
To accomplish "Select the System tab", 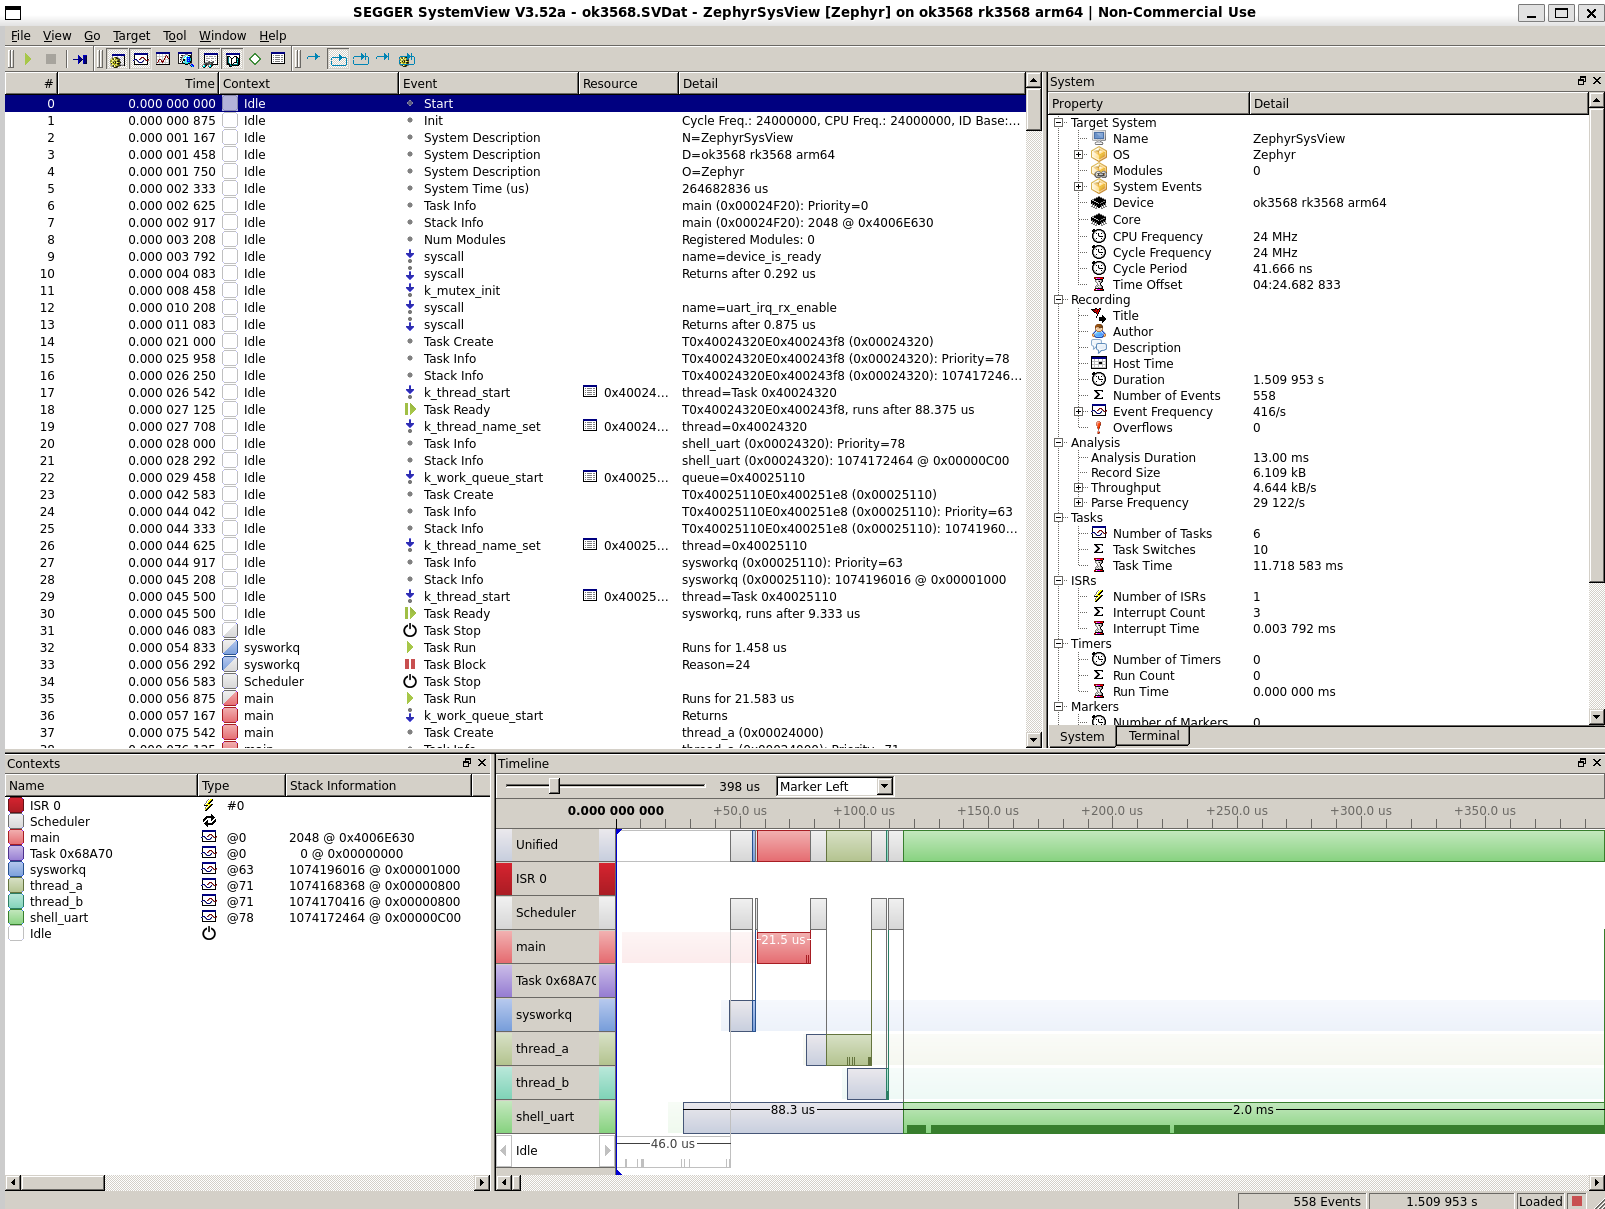I will click(x=1082, y=737).
